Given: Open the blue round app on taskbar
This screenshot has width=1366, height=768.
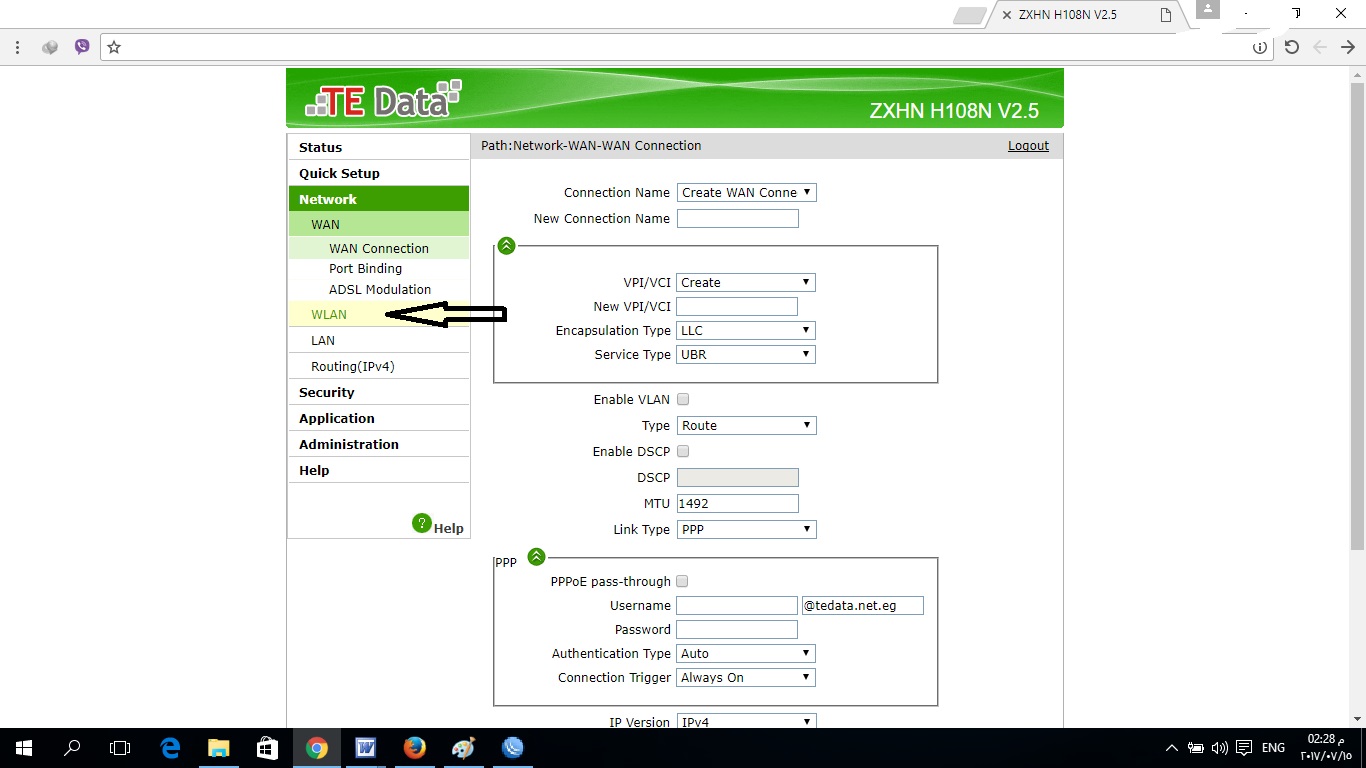Looking at the screenshot, I should point(512,747).
